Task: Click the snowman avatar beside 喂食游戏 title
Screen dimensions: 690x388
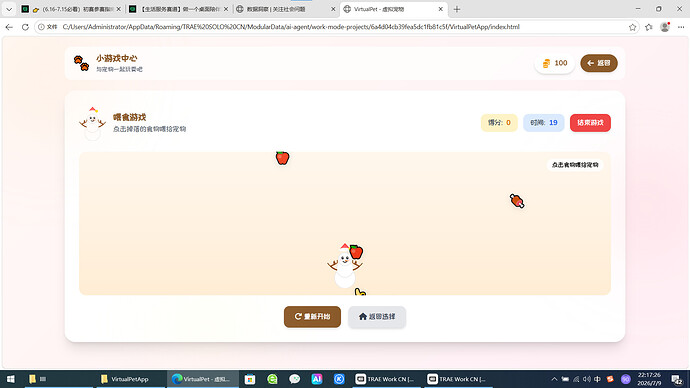Action: (x=92, y=124)
